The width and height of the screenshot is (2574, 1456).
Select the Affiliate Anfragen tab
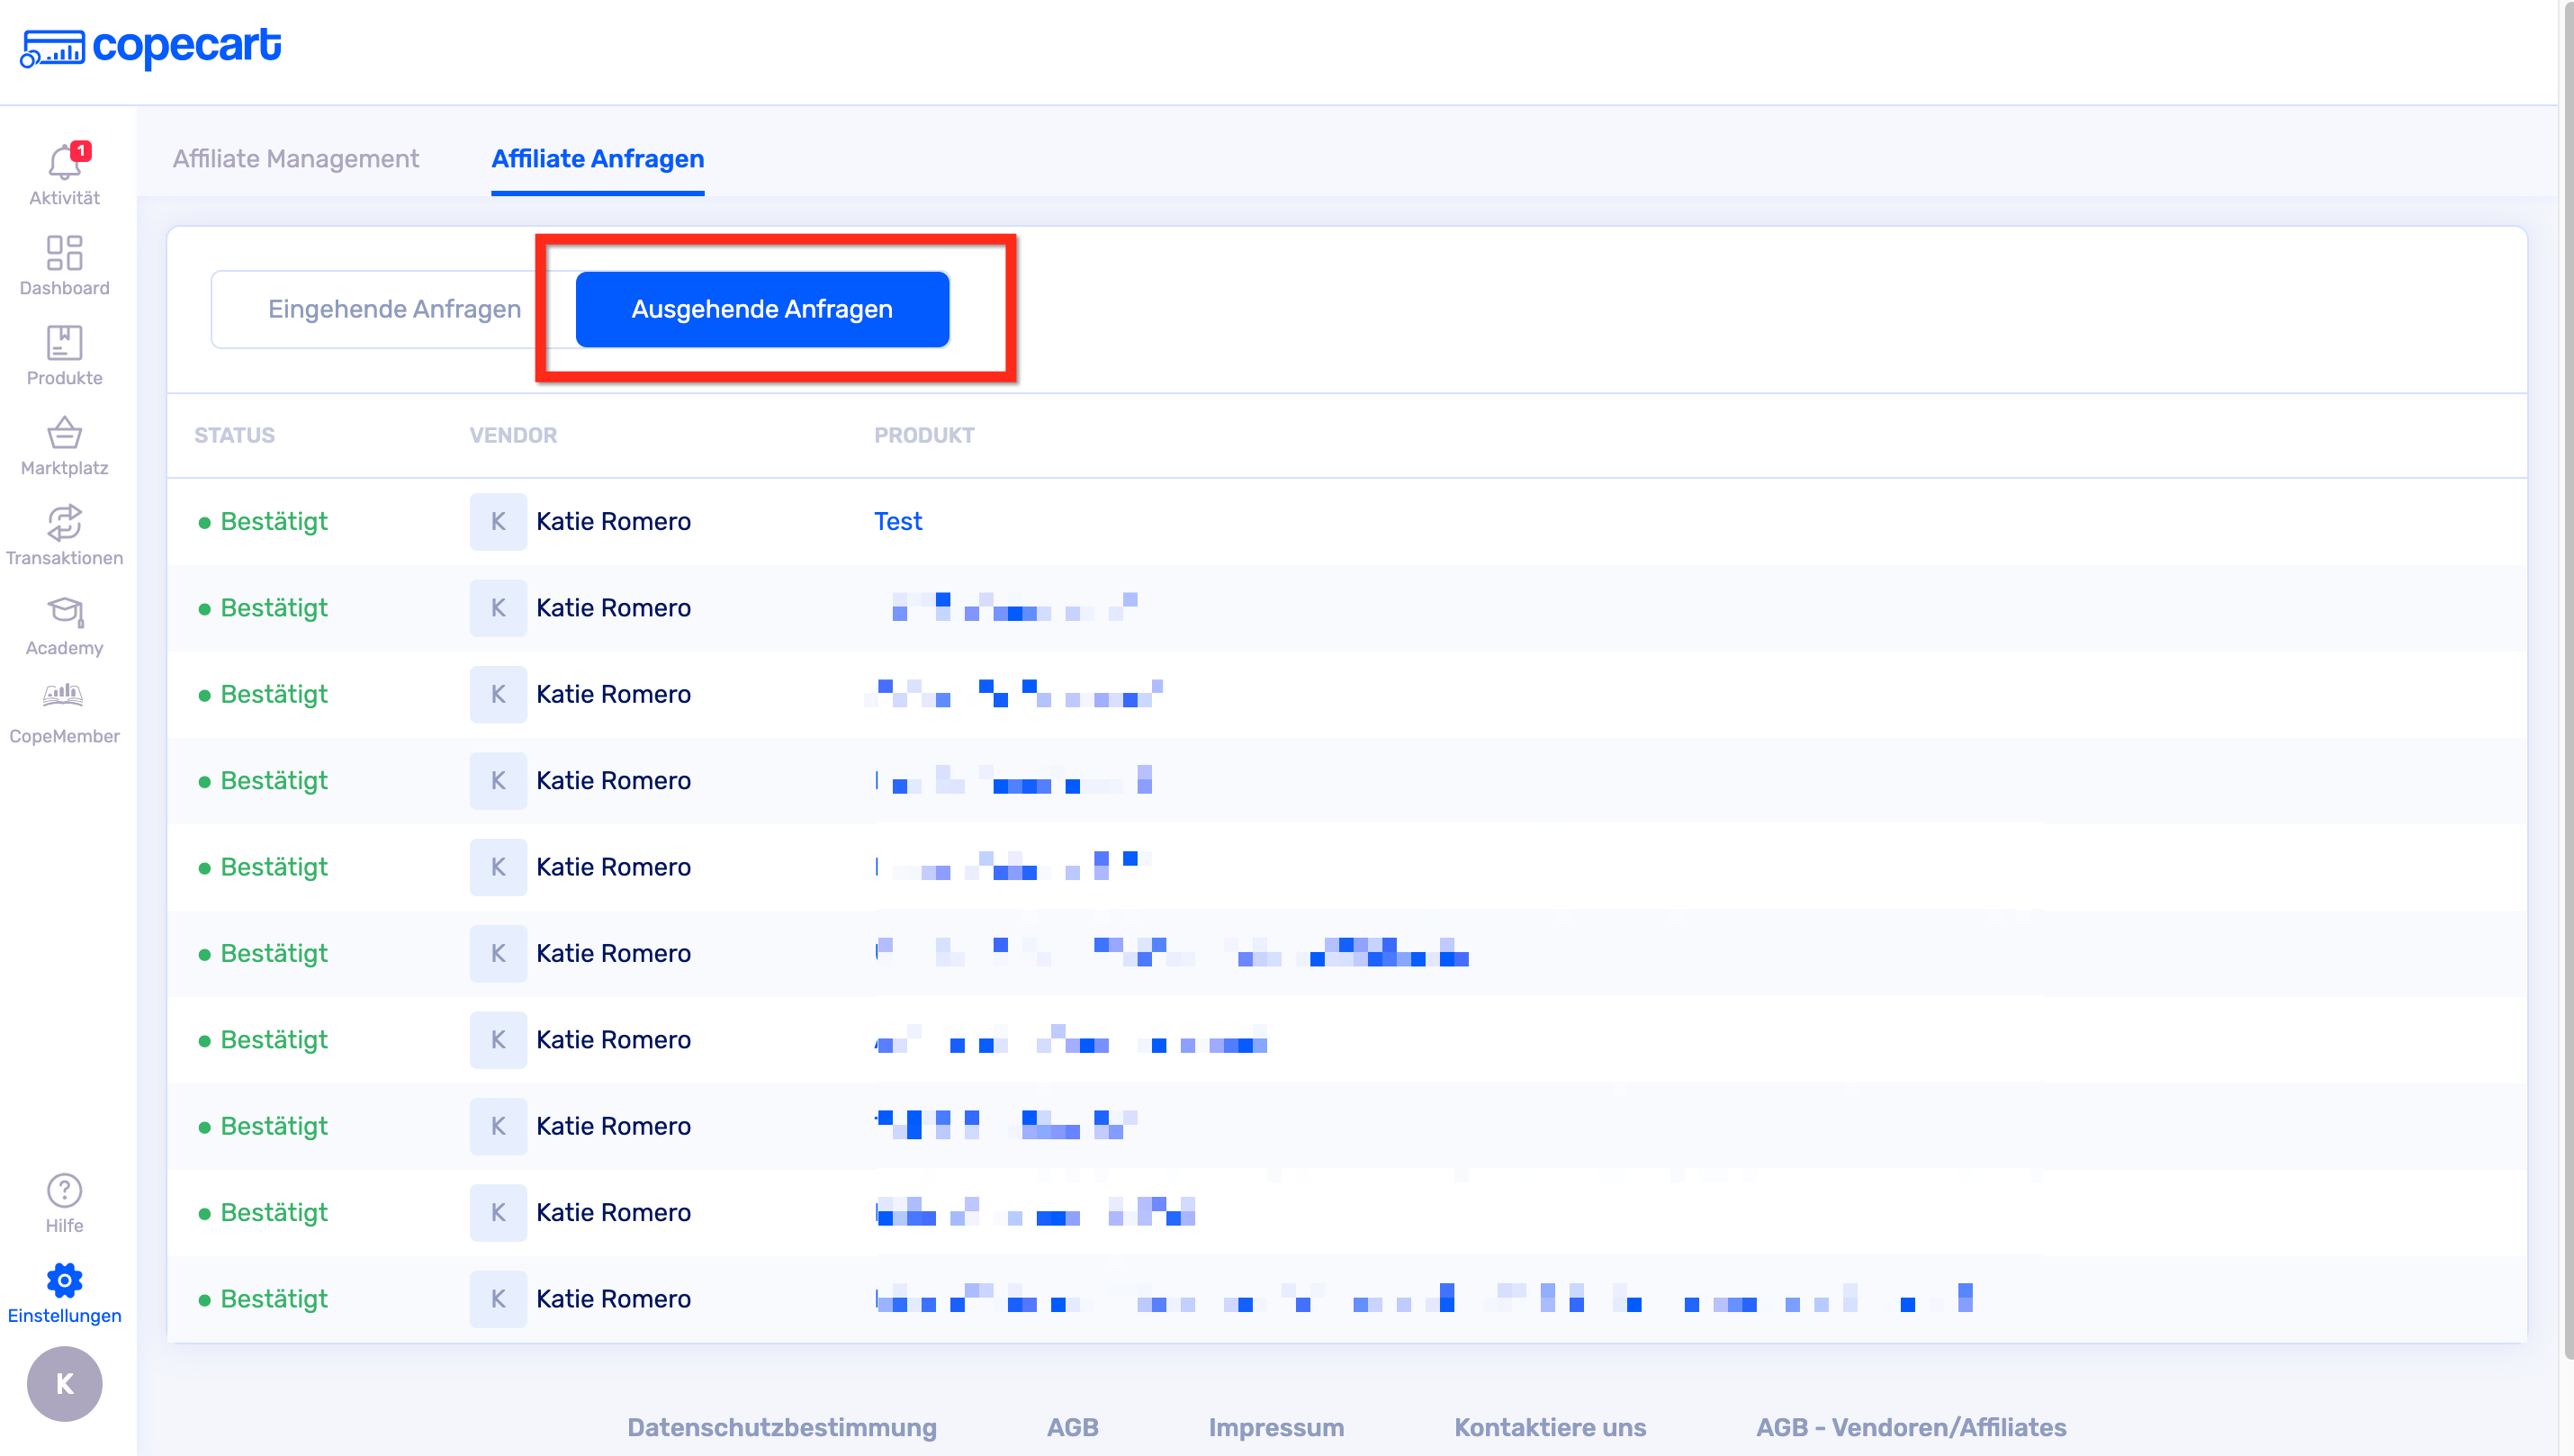tap(597, 159)
